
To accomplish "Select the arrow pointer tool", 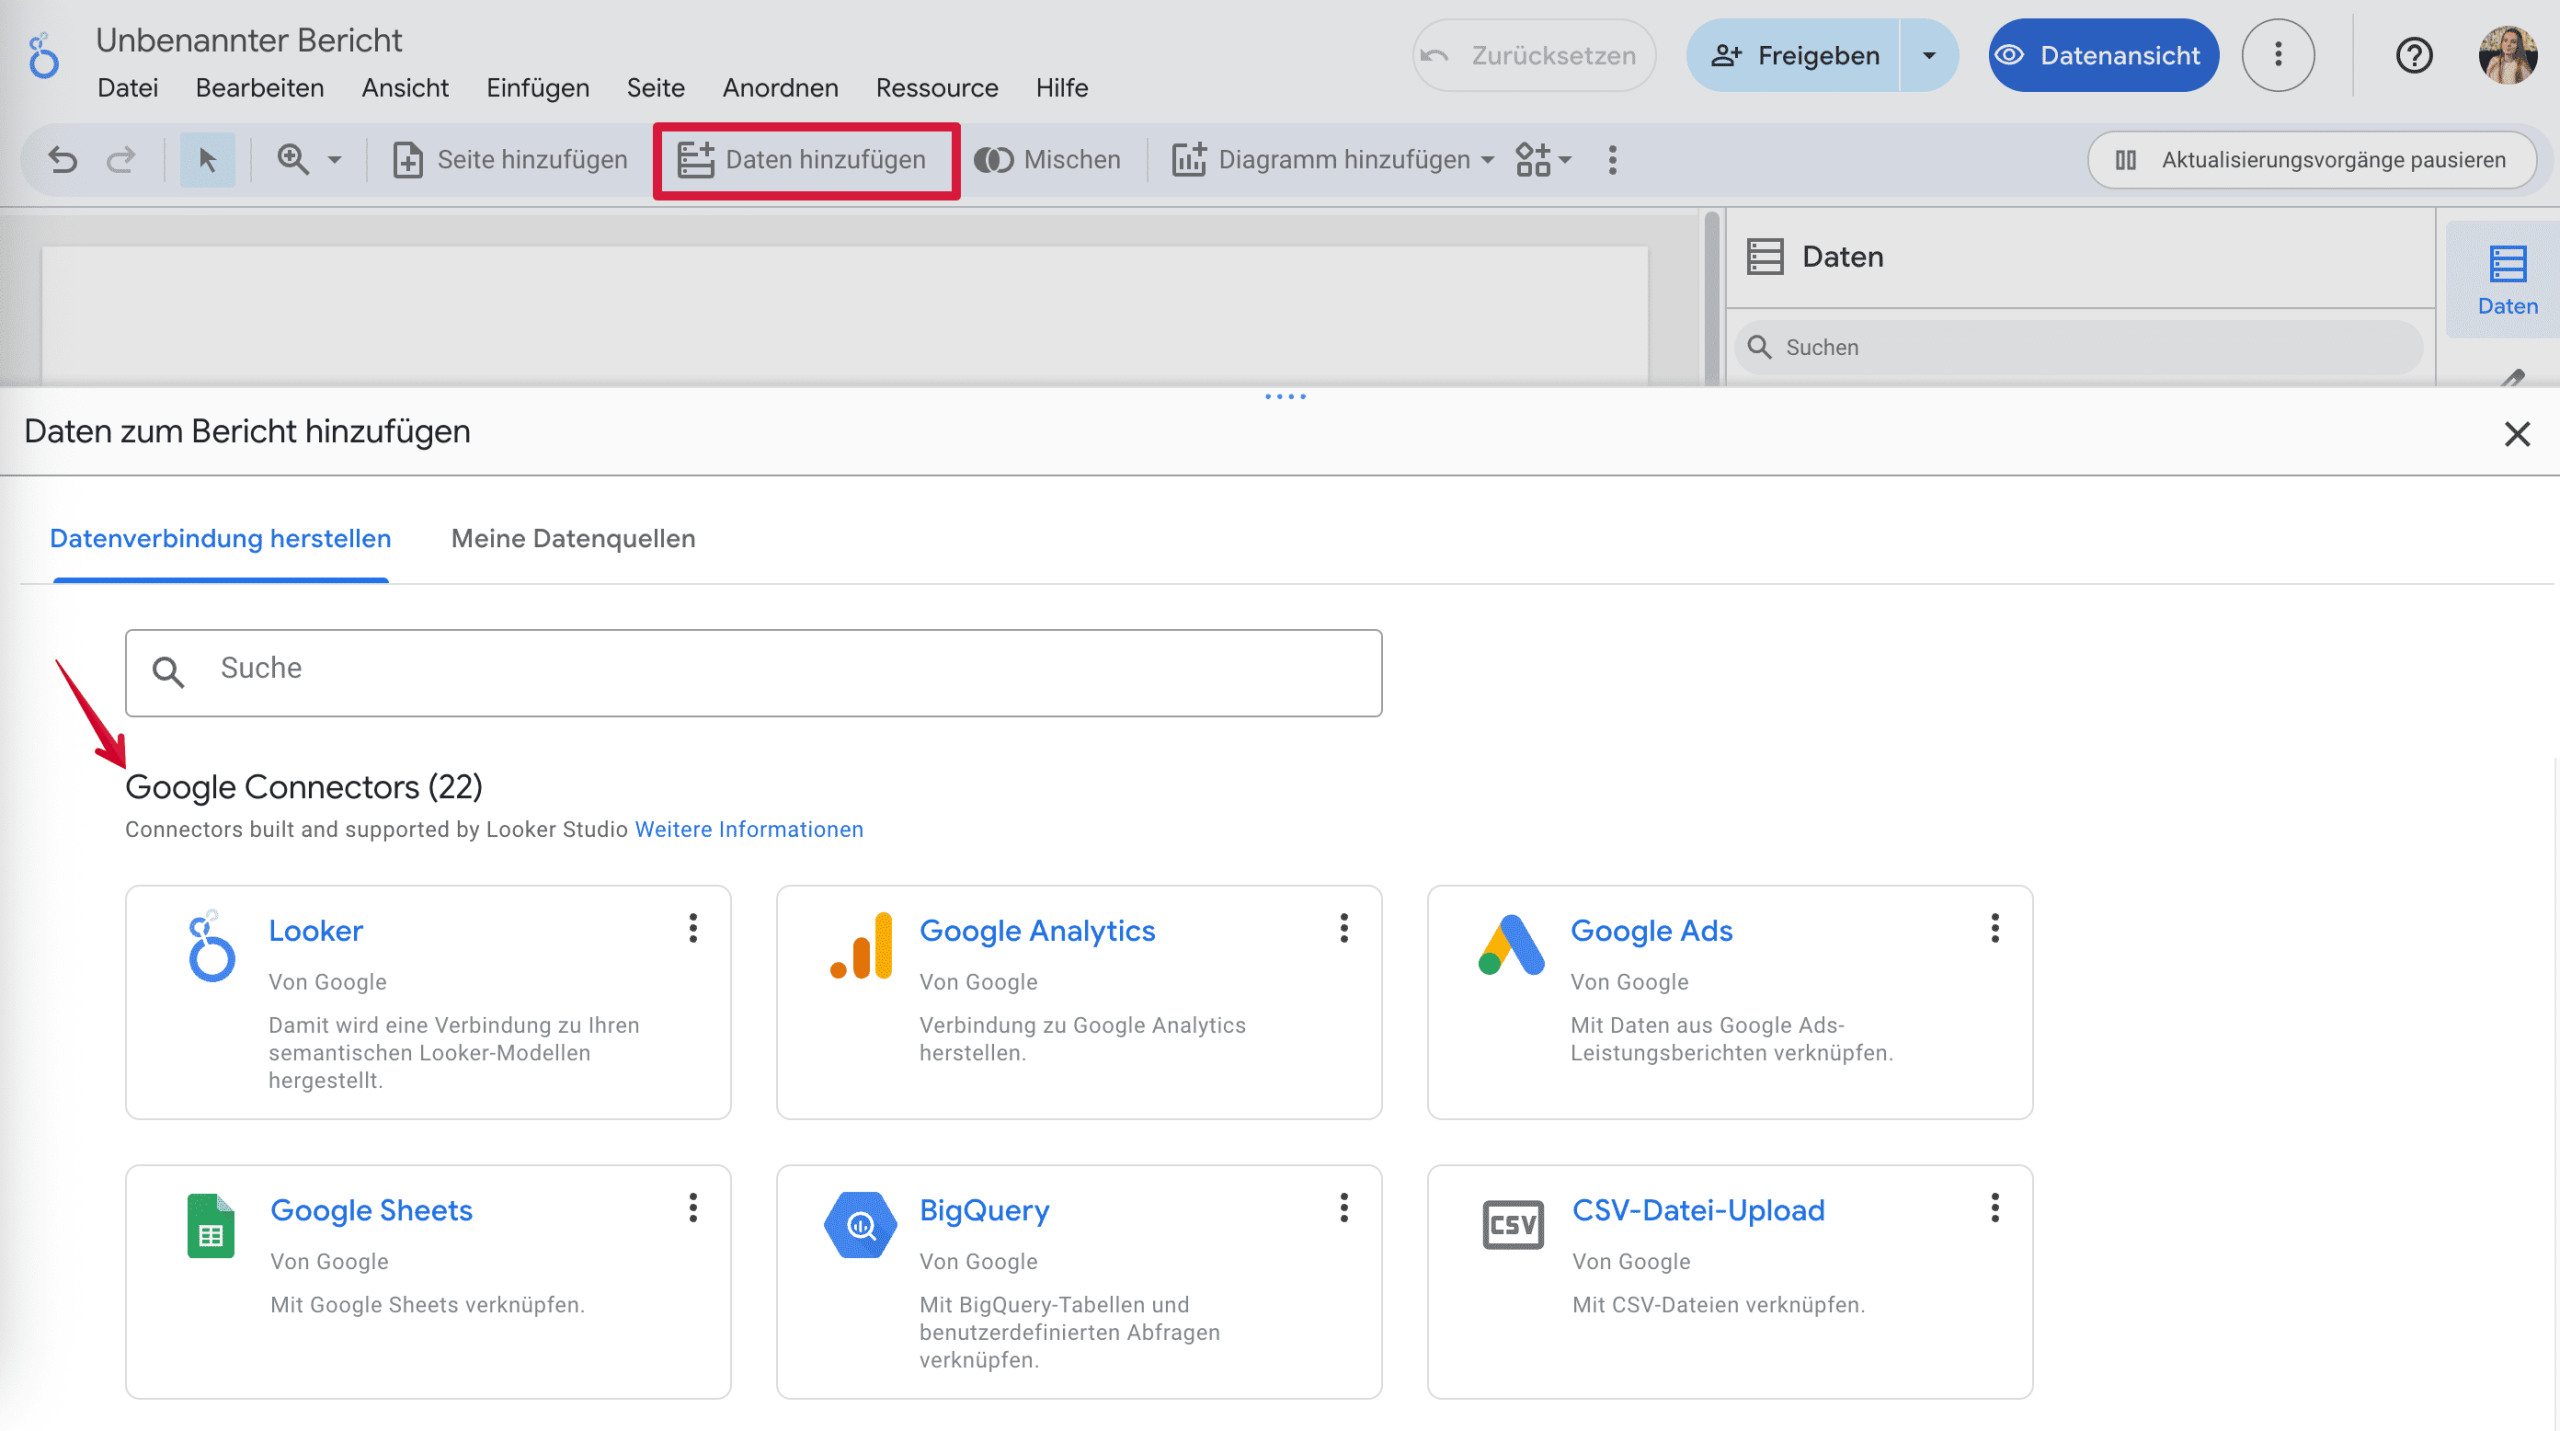I will (x=207, y=160).
